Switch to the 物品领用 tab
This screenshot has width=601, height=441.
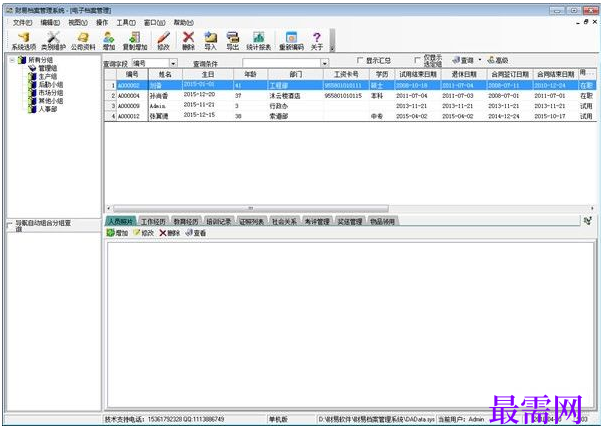point(383,221)
